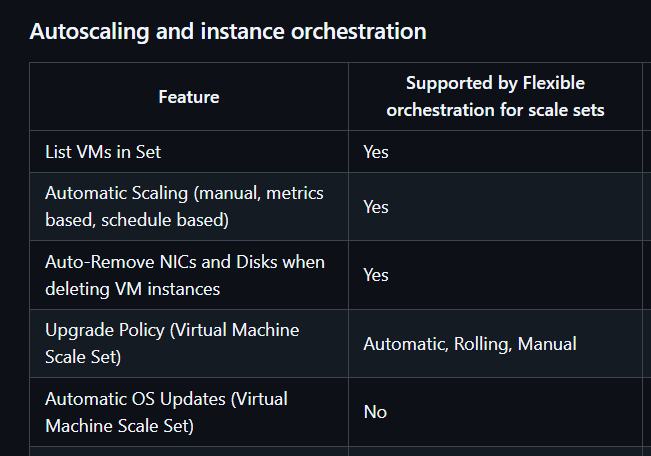Screen dimensions: 651x456
Task: Click 'Yes' in the List VMs row
Action: (376, 152)
